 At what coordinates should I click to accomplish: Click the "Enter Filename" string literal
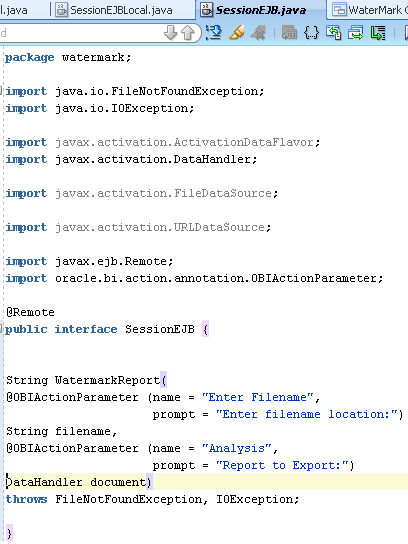[257, 397]
